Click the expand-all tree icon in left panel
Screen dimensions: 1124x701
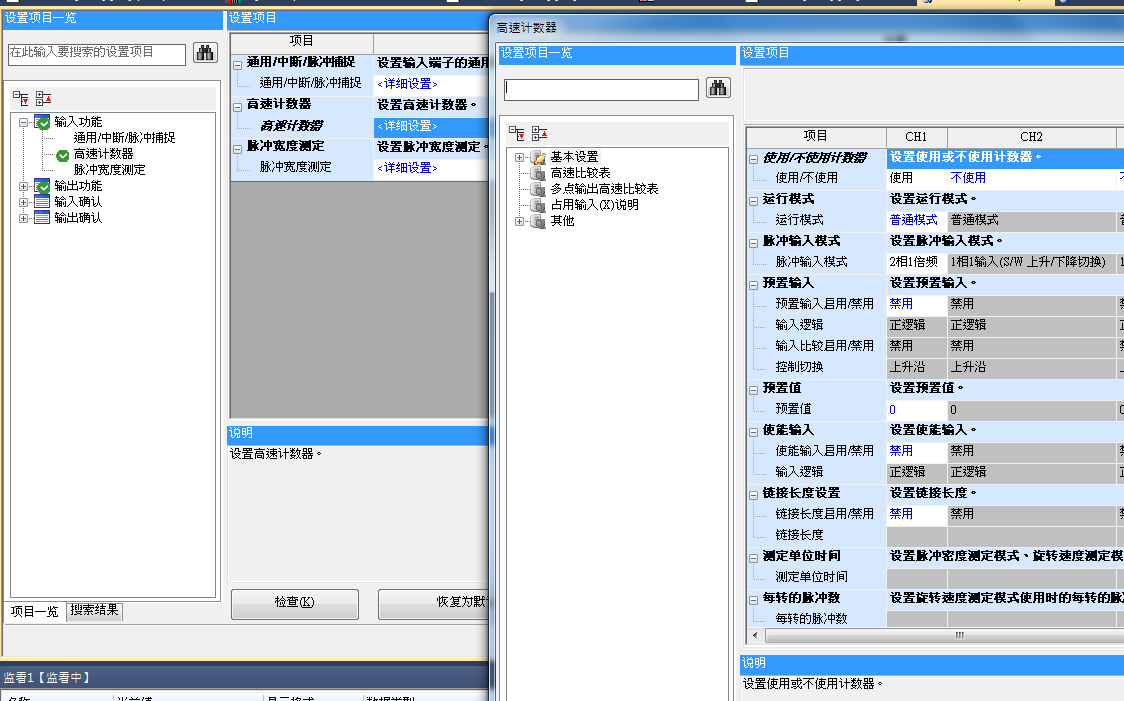click(x=21, y=98)
